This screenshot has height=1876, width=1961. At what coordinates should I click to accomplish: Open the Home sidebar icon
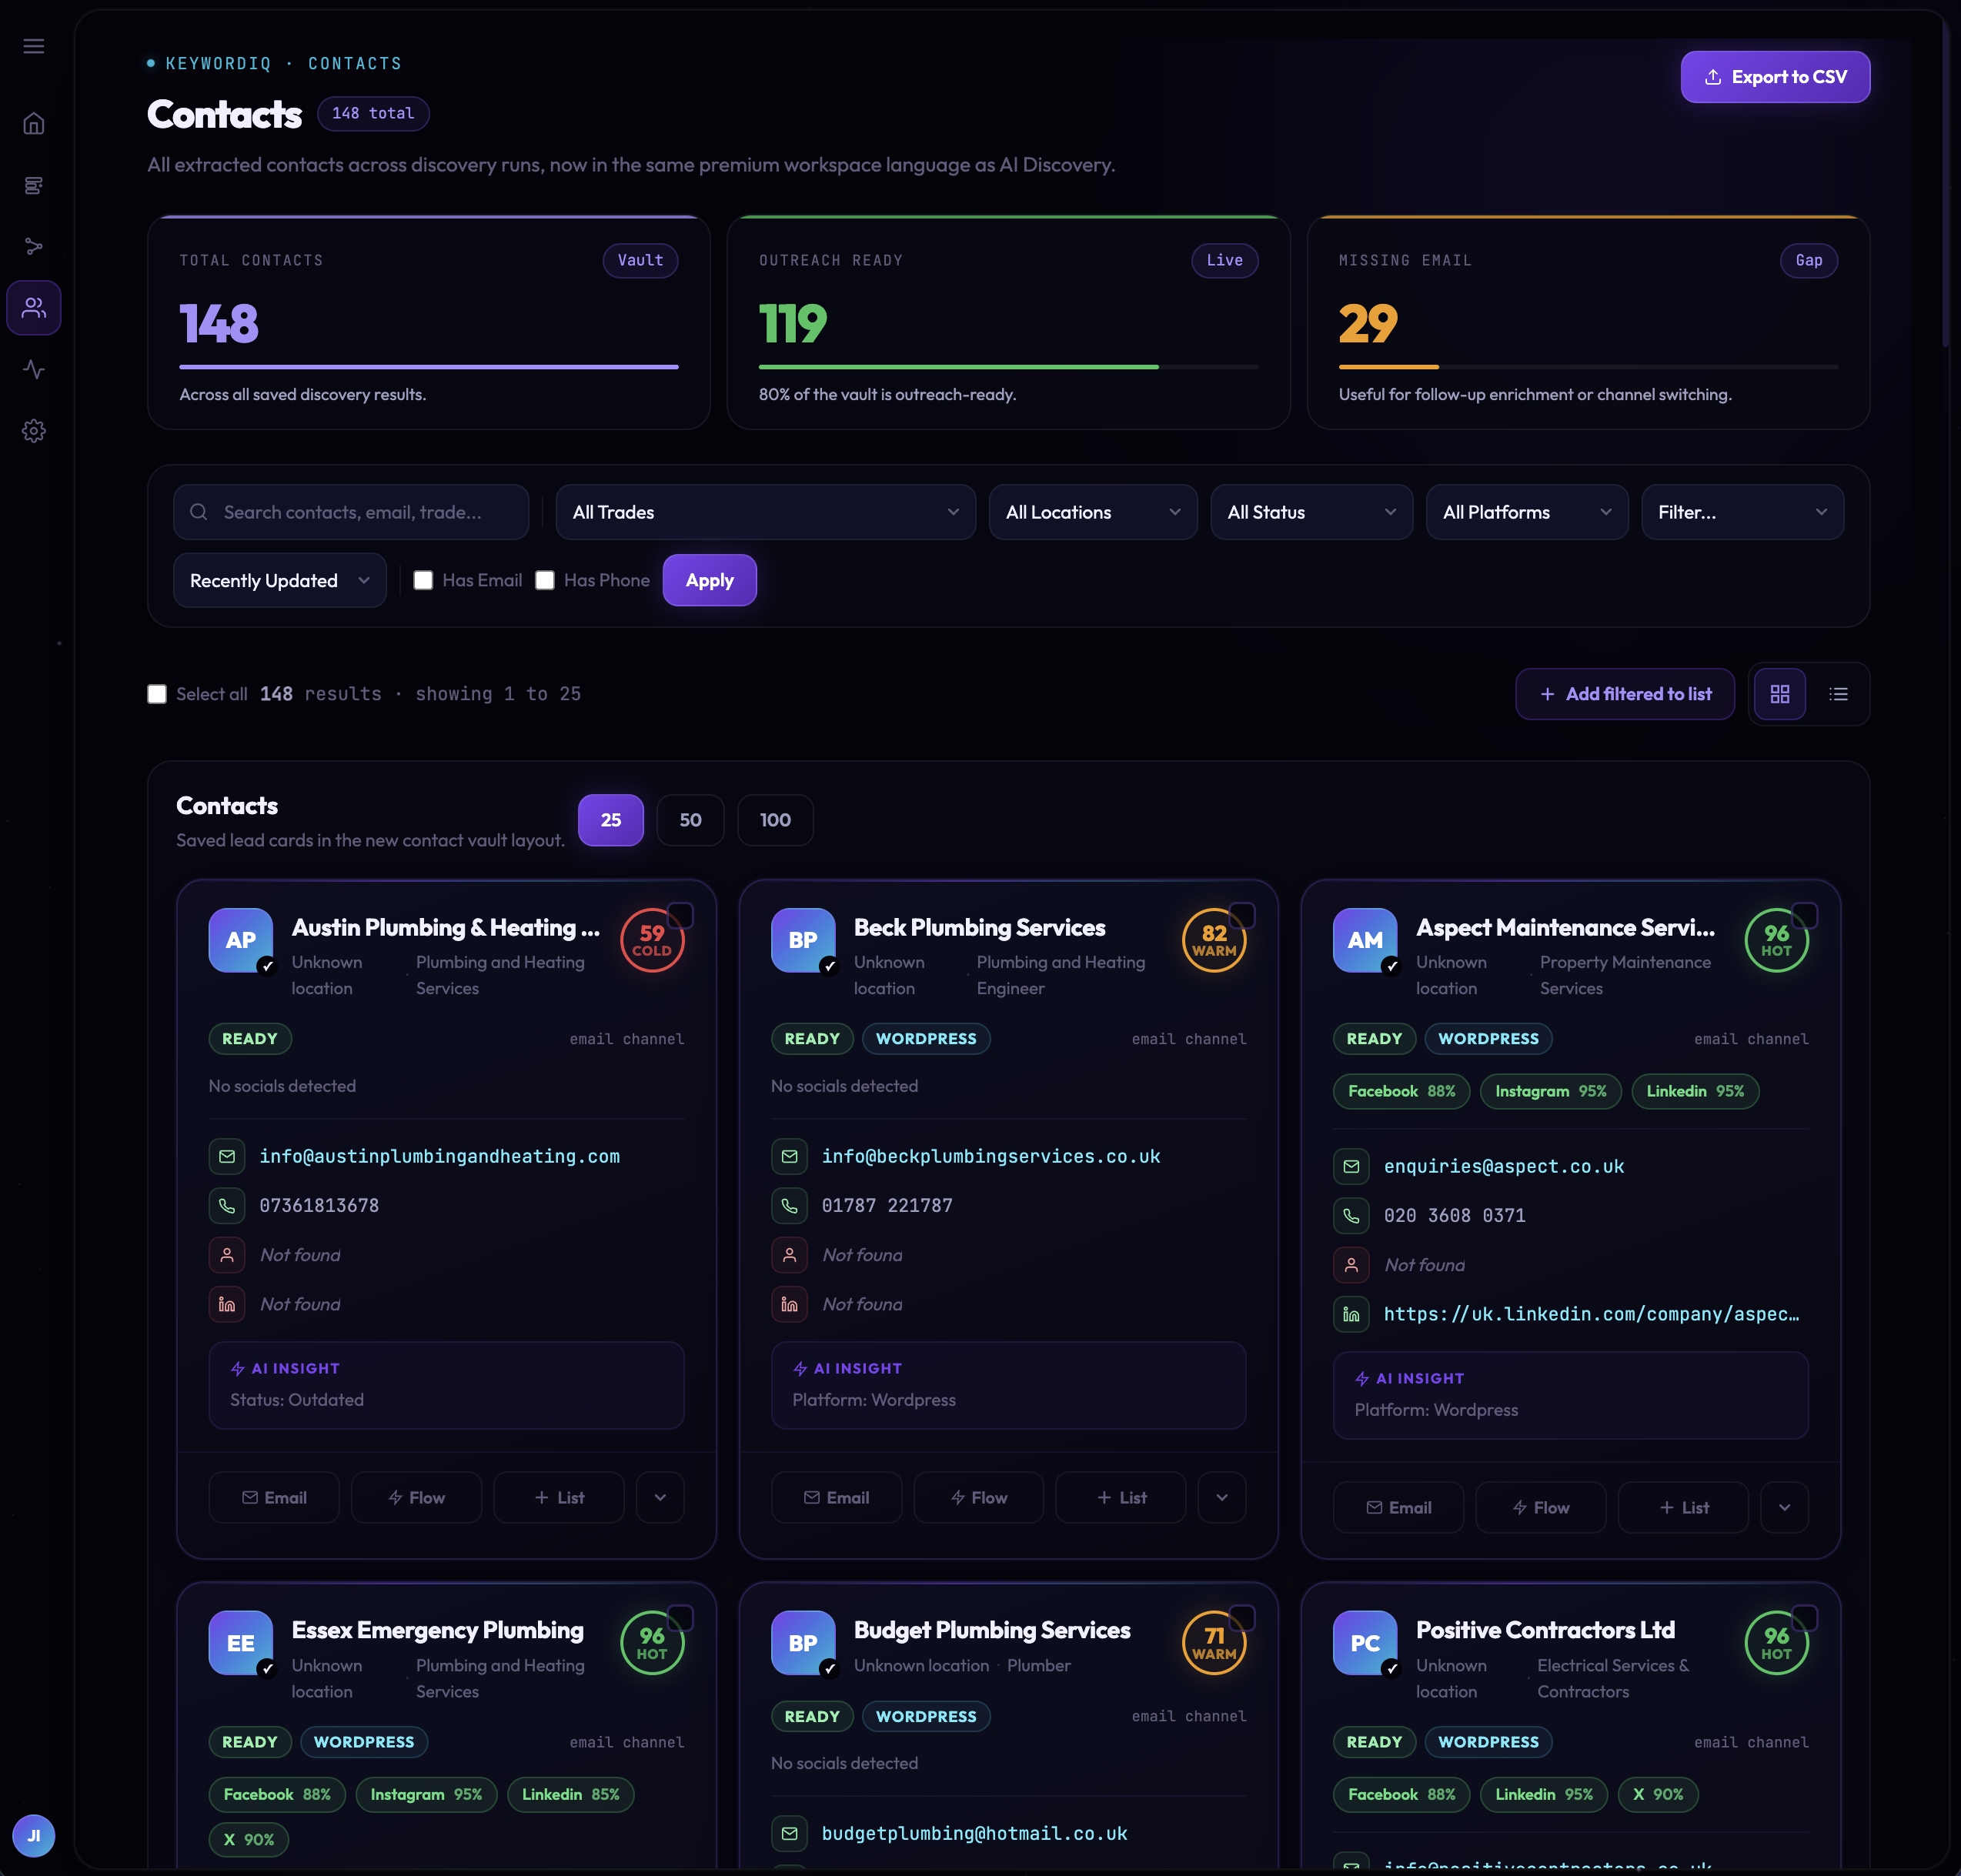[34, 124]
